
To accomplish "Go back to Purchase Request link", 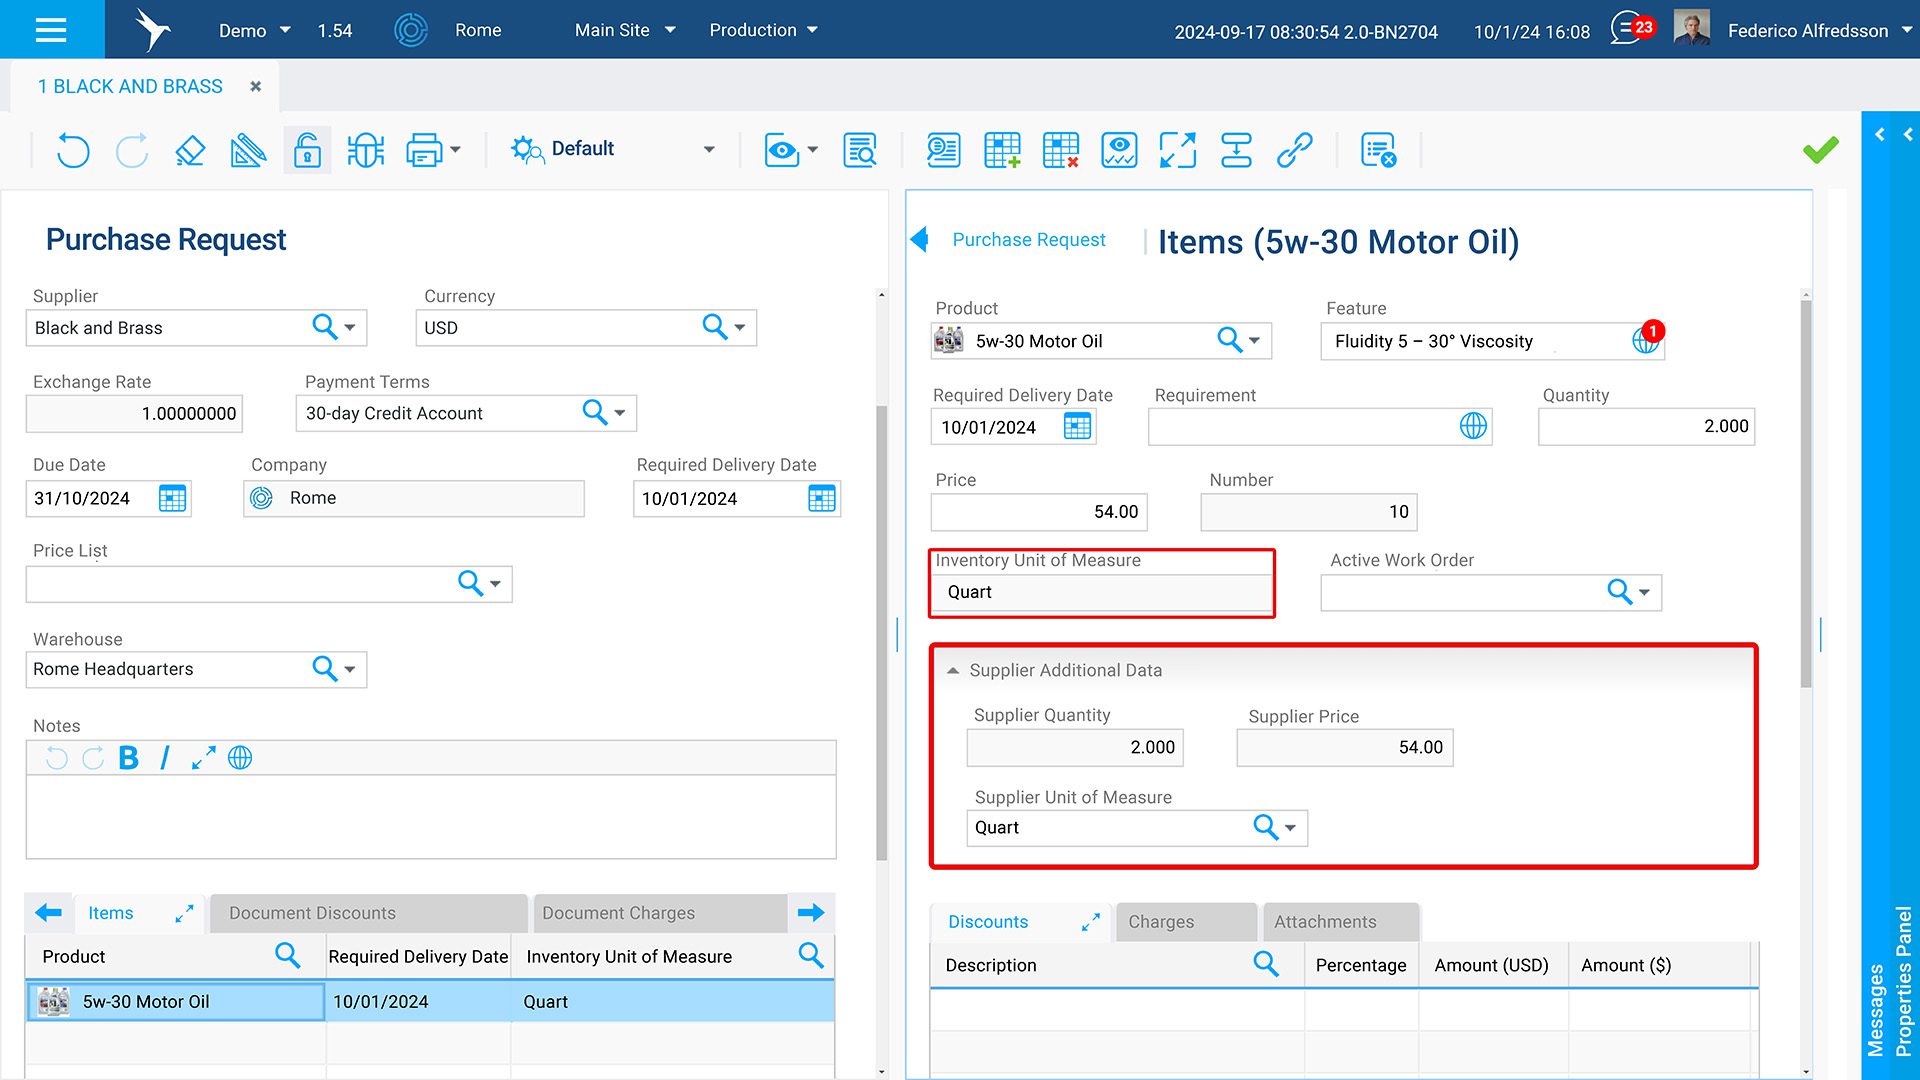I will pyautogui.click(x=1028, y=240).
